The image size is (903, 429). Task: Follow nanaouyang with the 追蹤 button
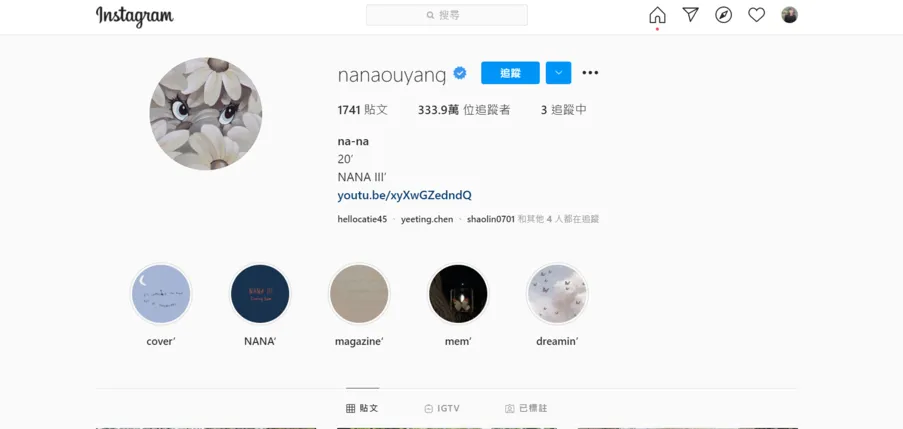pos(510,73)
